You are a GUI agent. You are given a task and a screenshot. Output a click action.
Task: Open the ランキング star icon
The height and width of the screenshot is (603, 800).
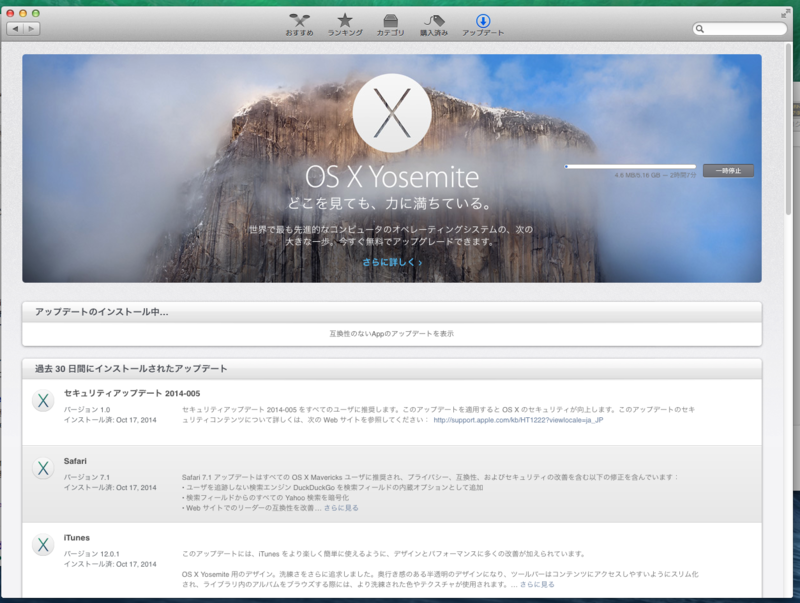tap(345, 24)
